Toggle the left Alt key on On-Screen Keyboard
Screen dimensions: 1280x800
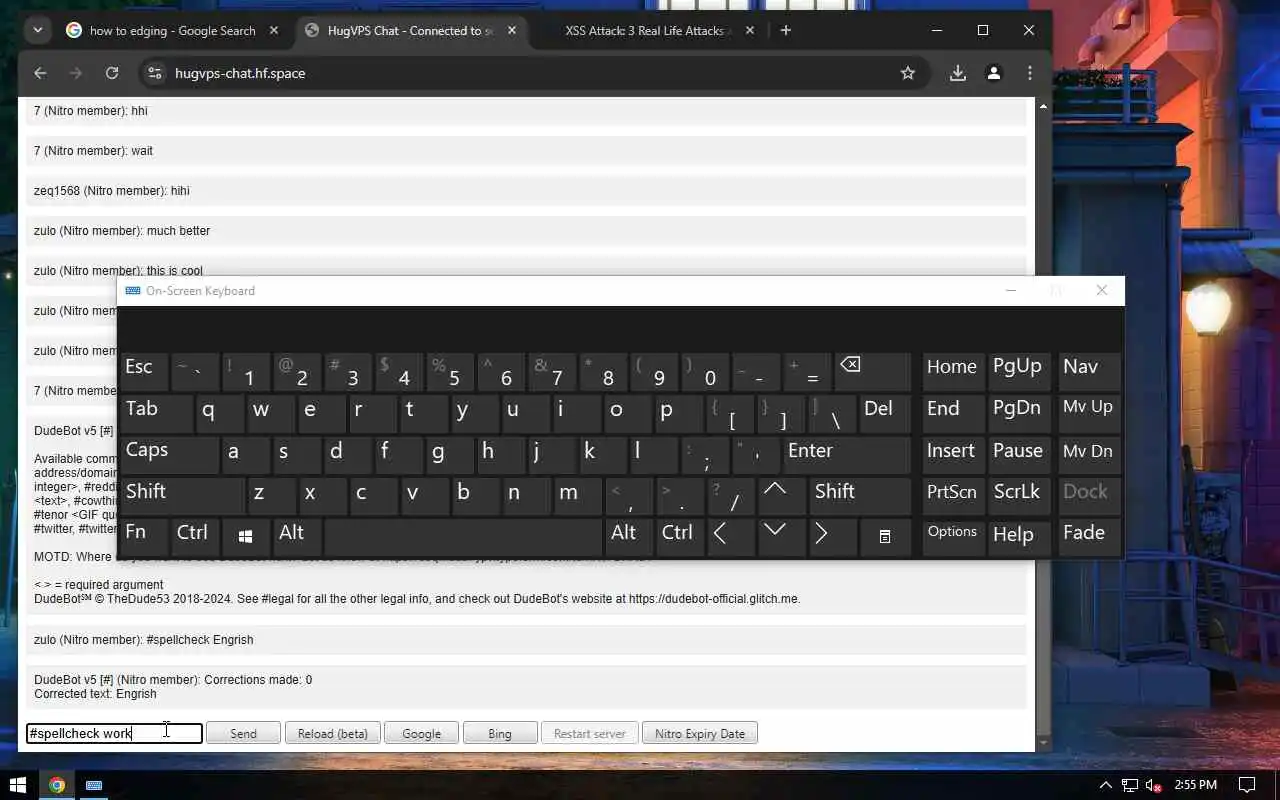tap(297, 537)
